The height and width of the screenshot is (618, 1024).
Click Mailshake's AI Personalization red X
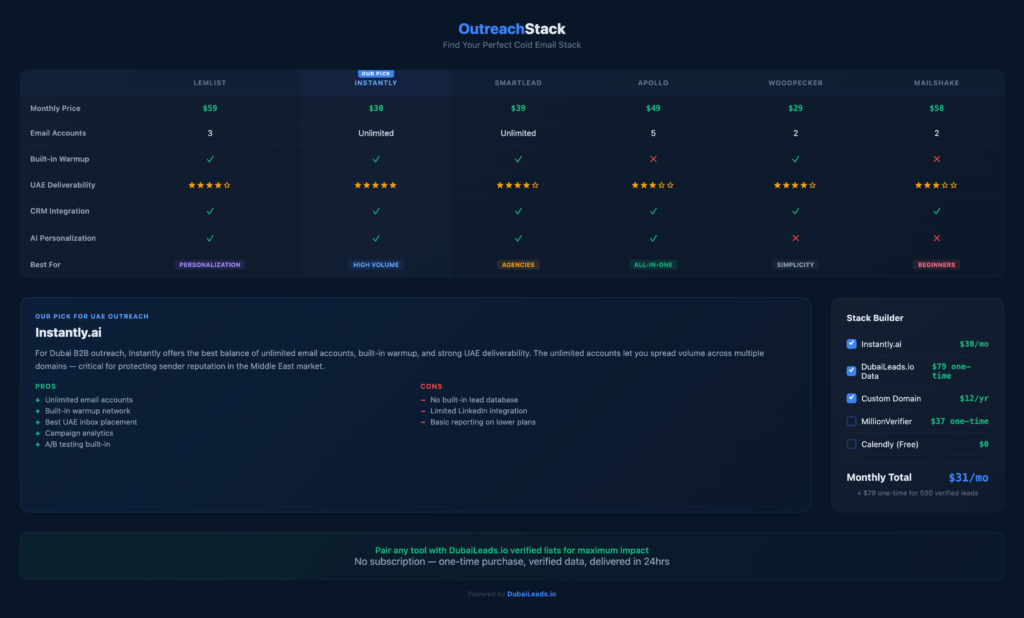click(x=936, y=238)
